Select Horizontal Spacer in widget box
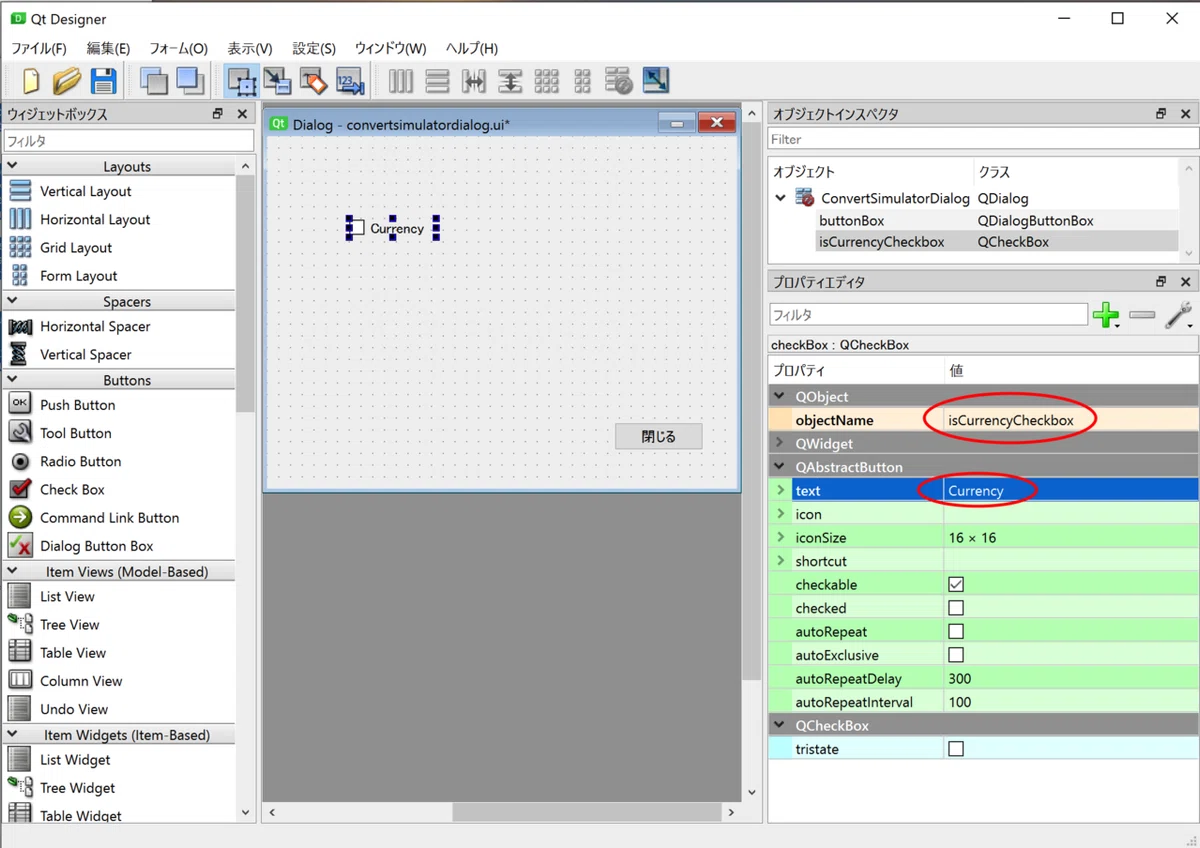The width and height of the screenshot is (1200, 848). pyautogui.click(x=95, y=326)
